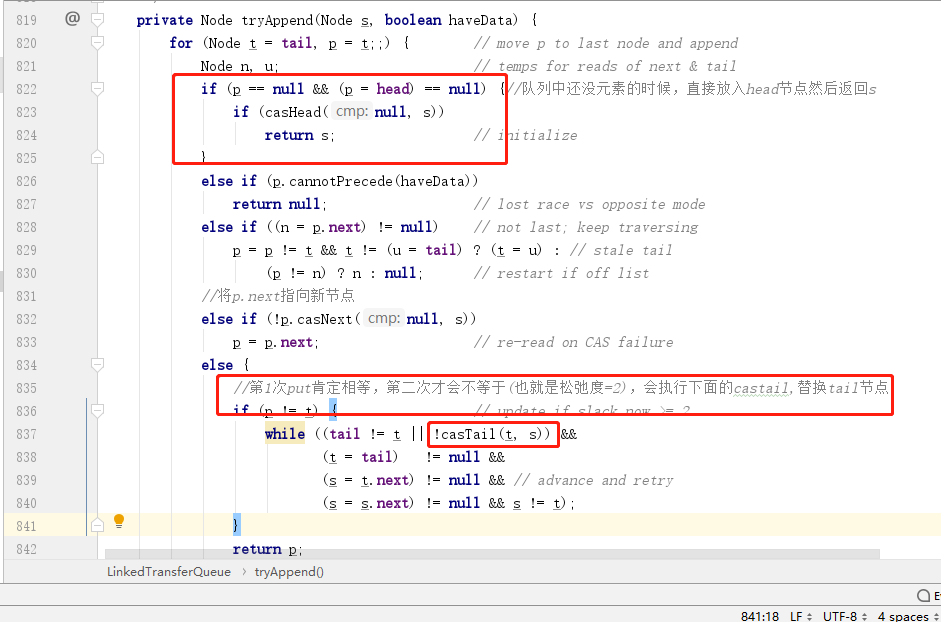Click the '// stale tail' comment

pos(621,250)
